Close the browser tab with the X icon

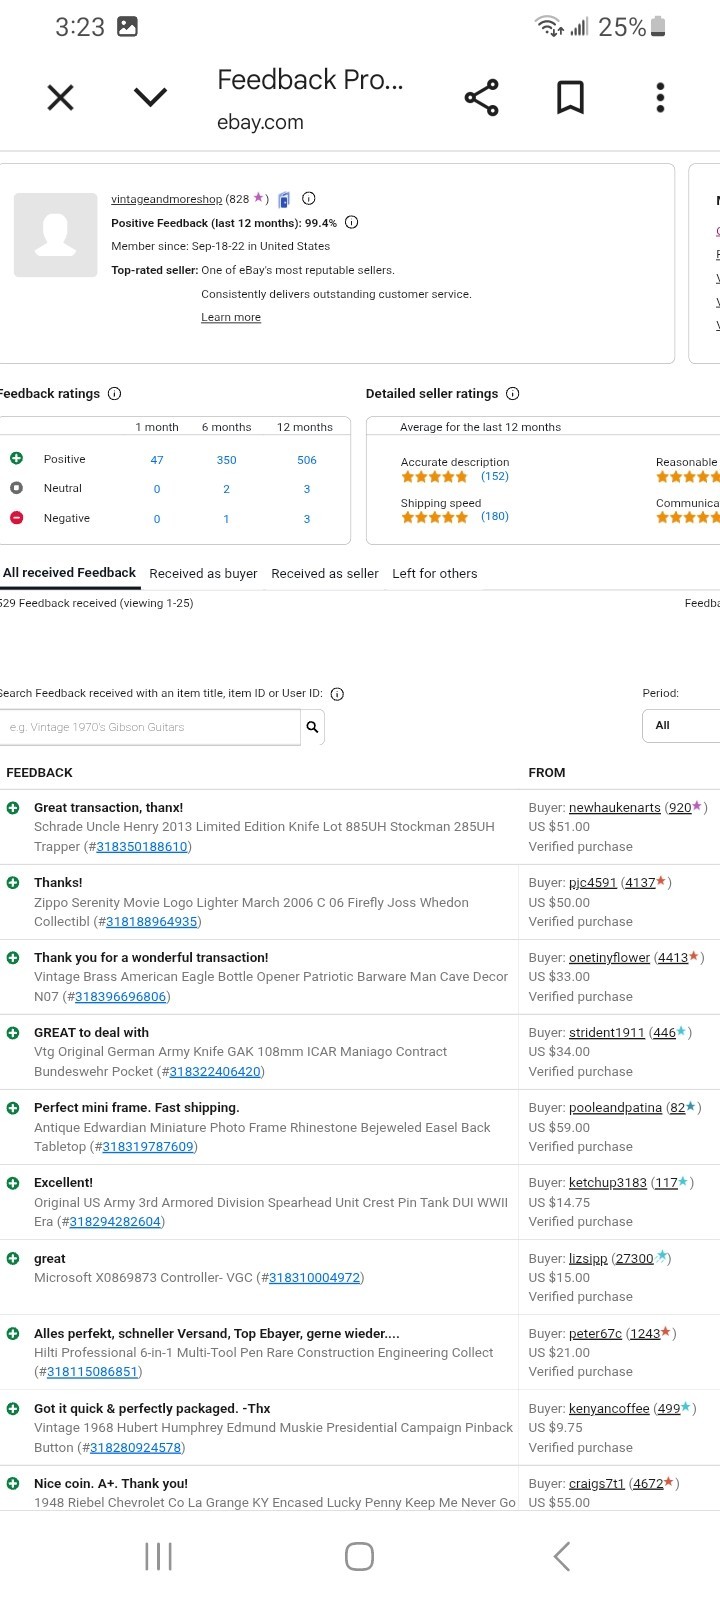point(61,97)
